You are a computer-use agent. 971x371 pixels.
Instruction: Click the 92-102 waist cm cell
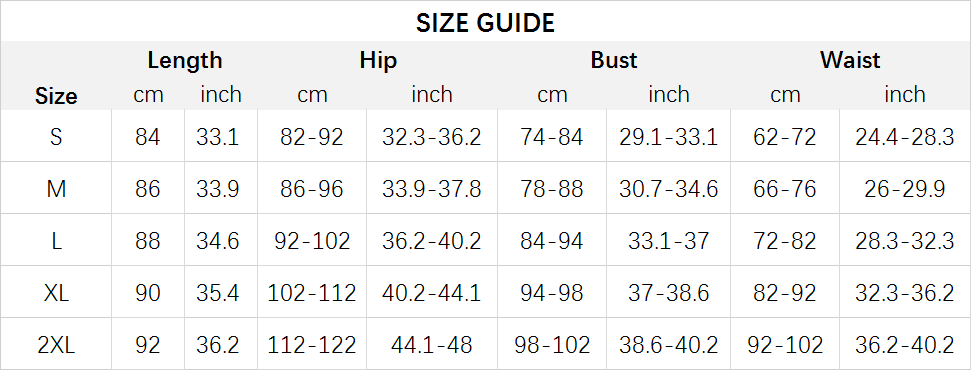(x=785, y=344)
